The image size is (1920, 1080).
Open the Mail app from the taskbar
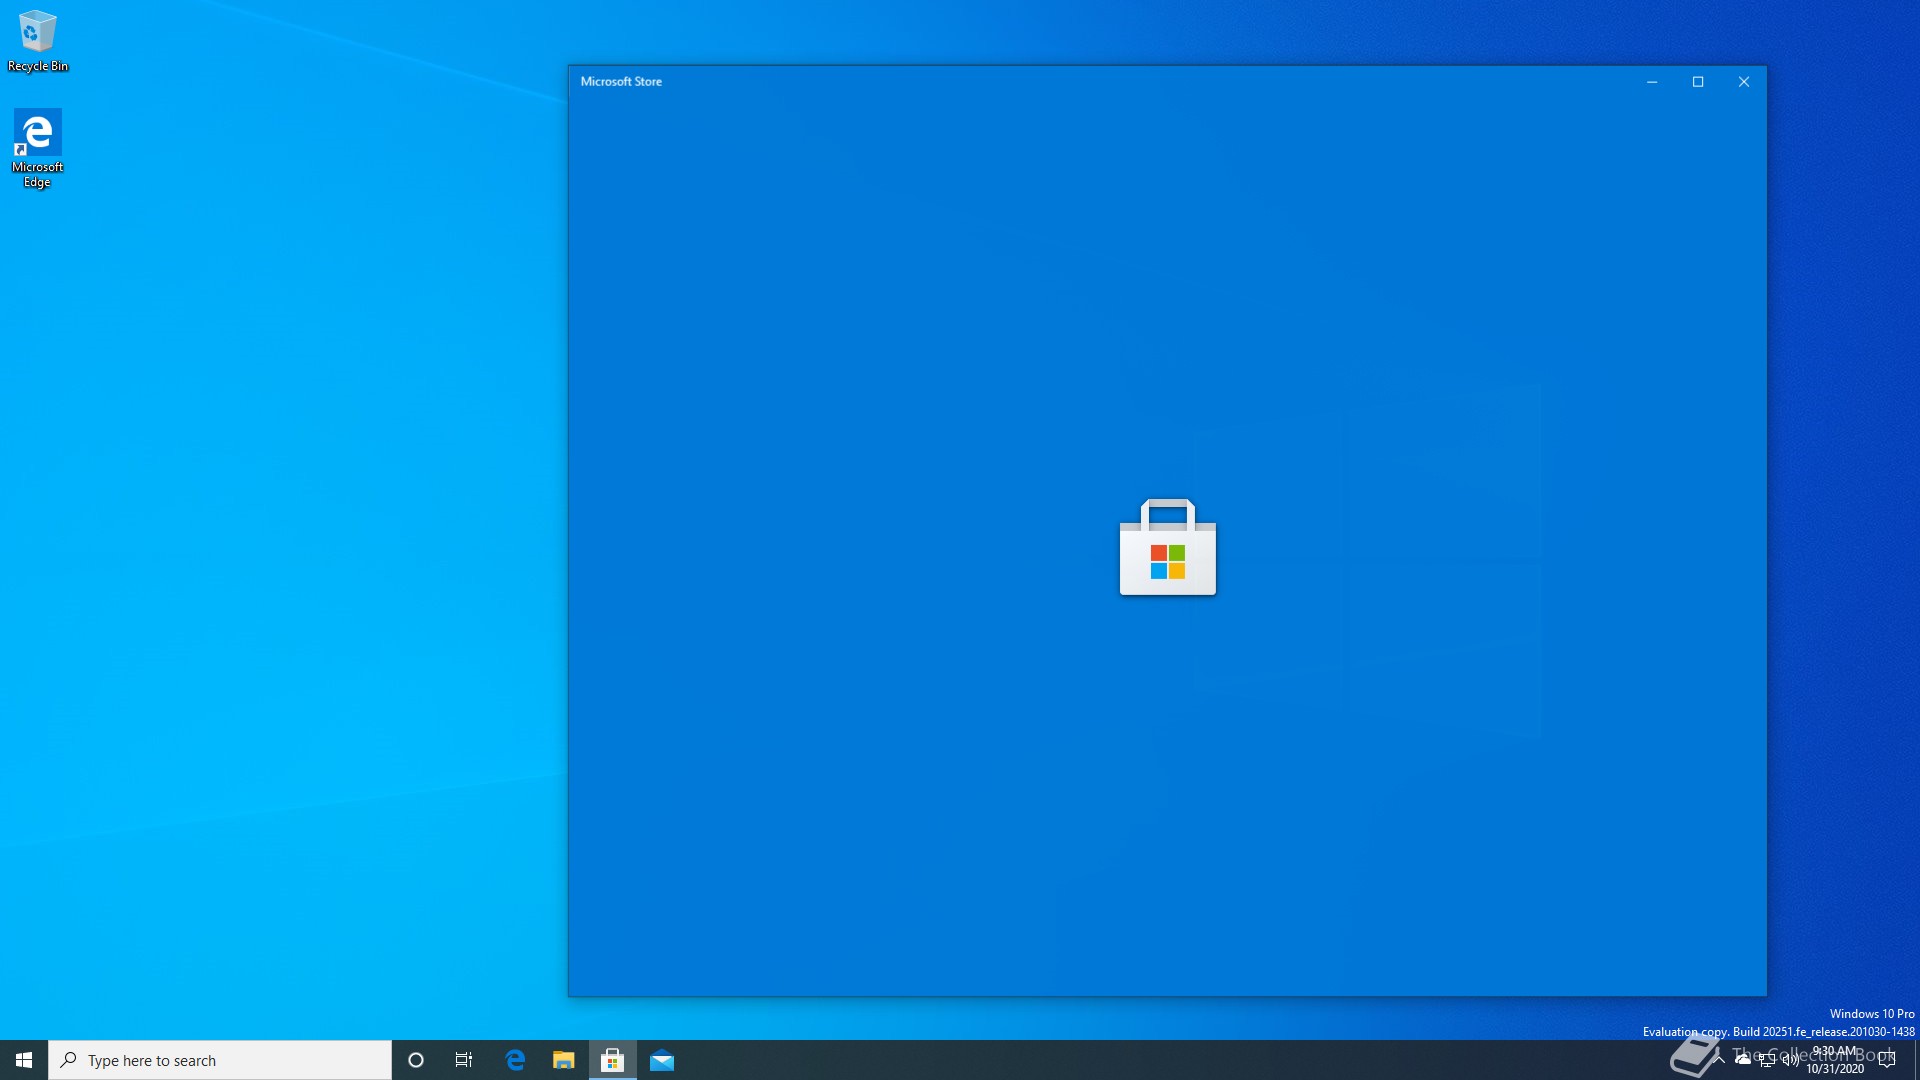(x=662, y=1060)
